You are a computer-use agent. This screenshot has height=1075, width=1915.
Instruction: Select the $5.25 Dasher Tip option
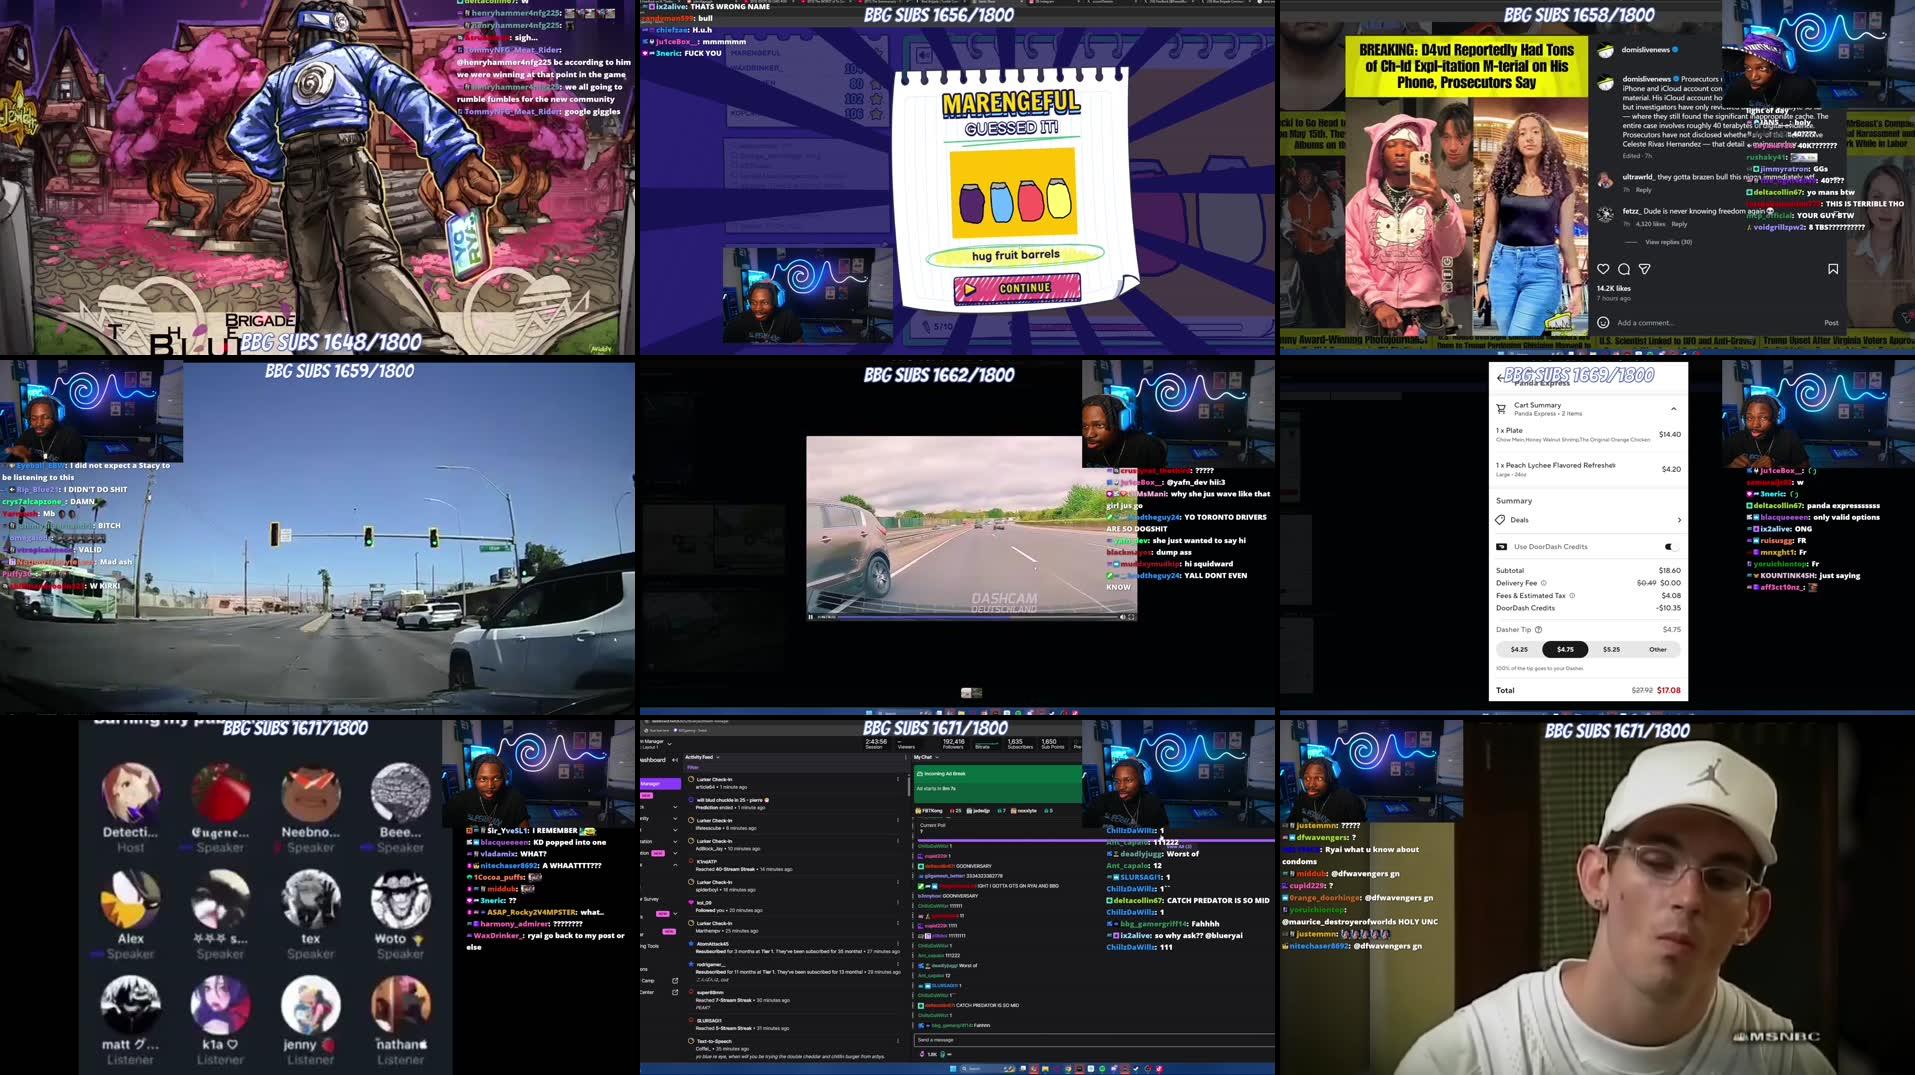click(x=1612, y=649)
